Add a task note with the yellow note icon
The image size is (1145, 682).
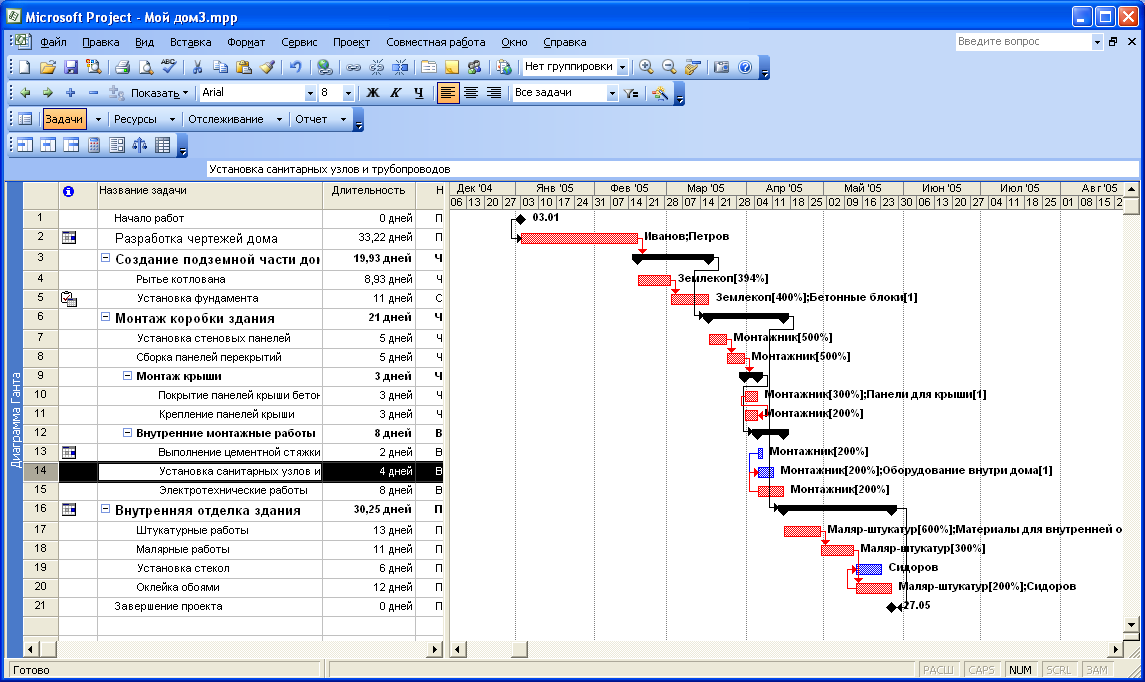coord(452,67)
